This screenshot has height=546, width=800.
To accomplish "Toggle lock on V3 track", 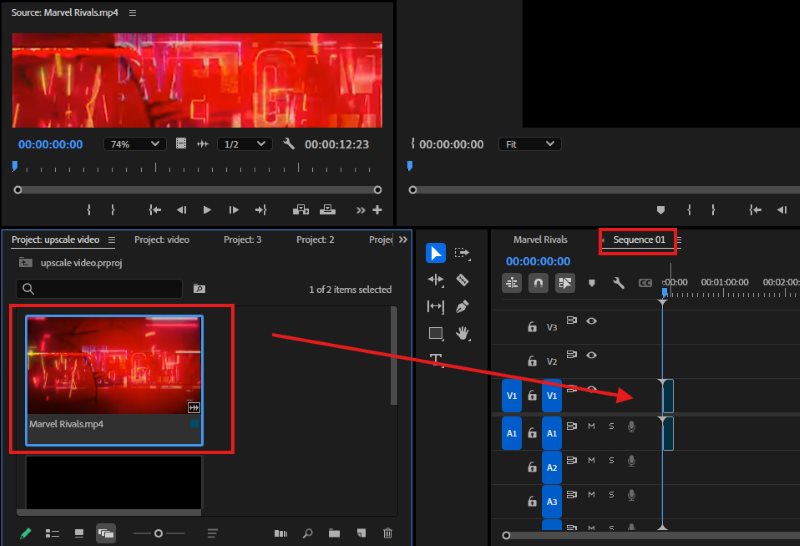I will point(532,327).
